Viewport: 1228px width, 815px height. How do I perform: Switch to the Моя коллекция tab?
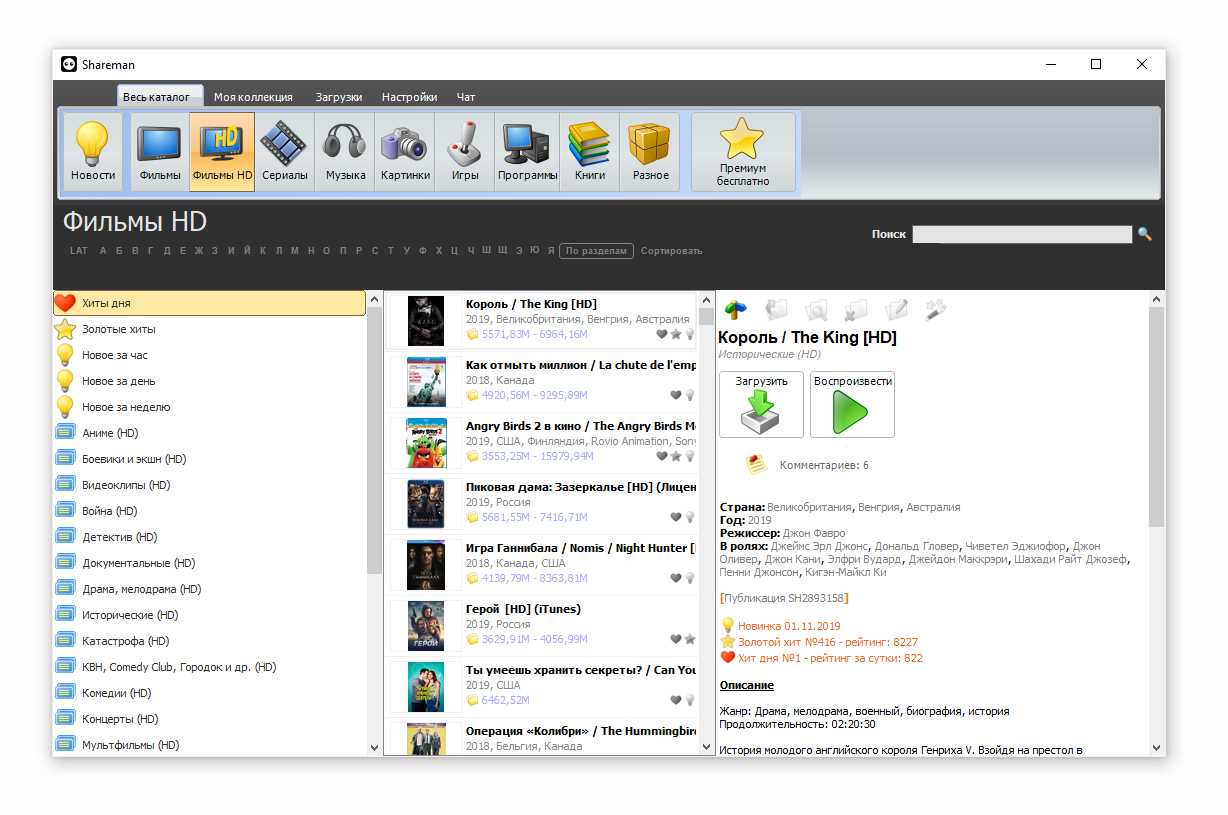click(253, 97)
